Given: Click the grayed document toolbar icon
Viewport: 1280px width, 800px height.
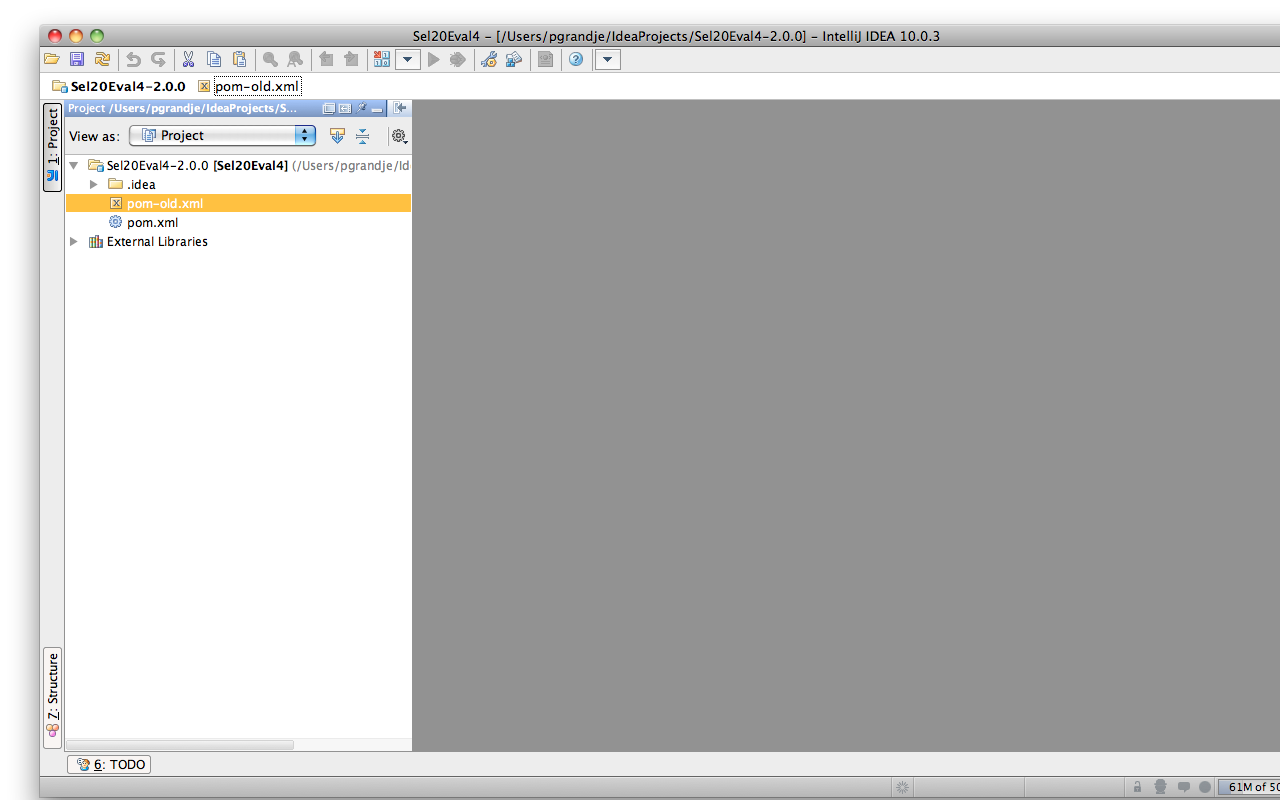Looking at the screenshot, I should [545, 60].
